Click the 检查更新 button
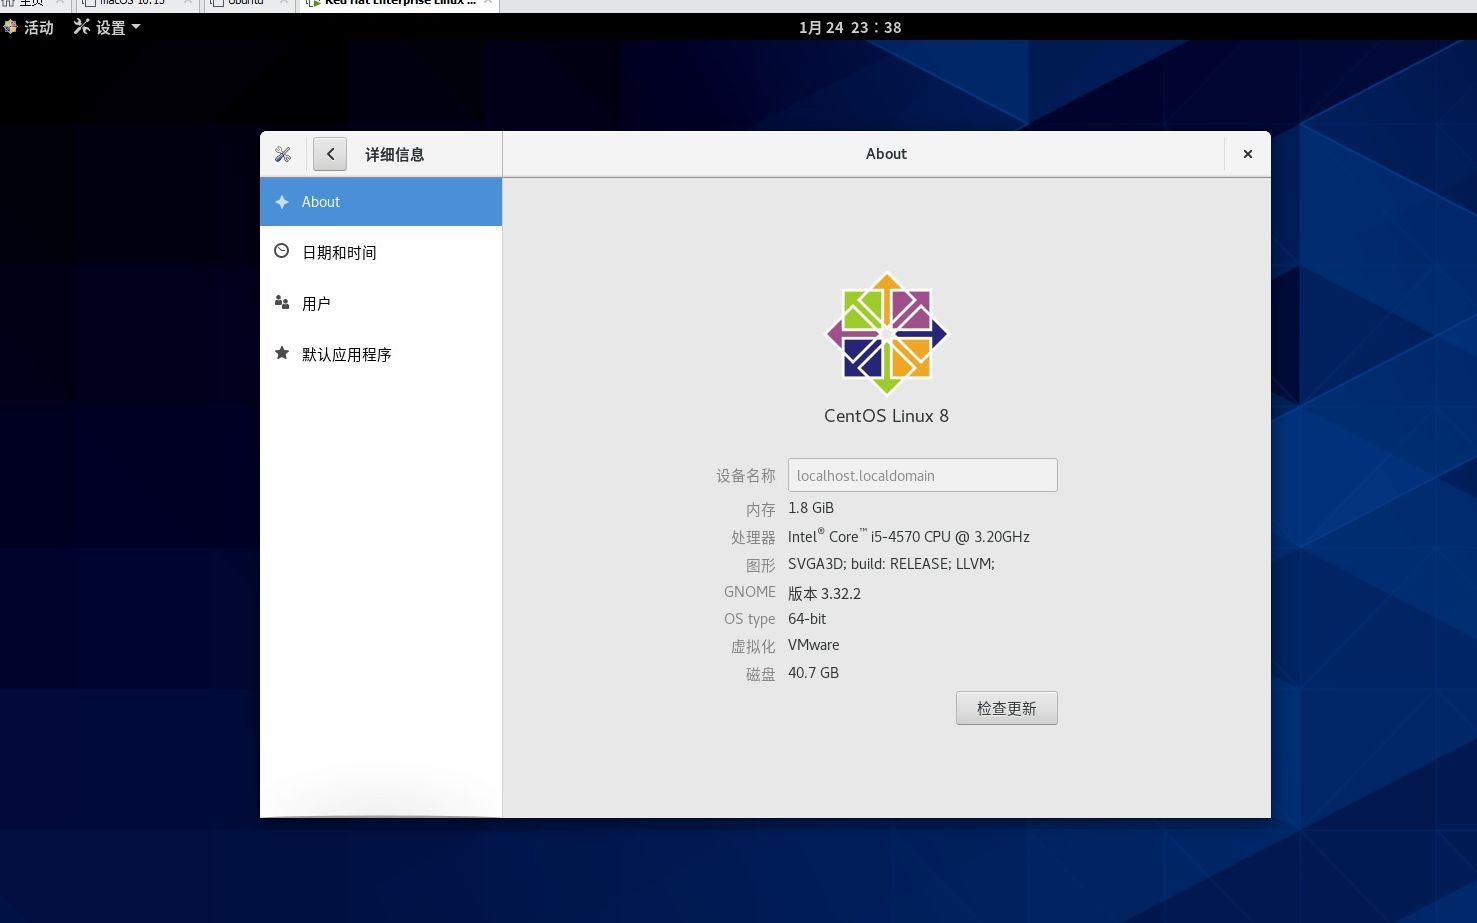This screenshot has width=1477, height=923. (x=1006, y=707)
